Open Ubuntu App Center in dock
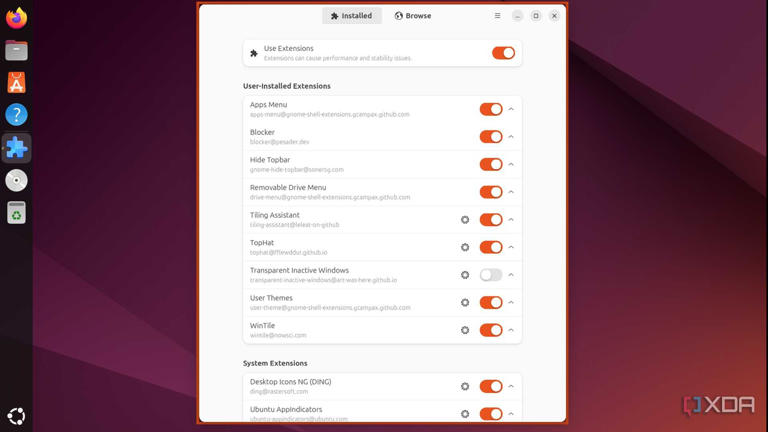 coord(16,83)
